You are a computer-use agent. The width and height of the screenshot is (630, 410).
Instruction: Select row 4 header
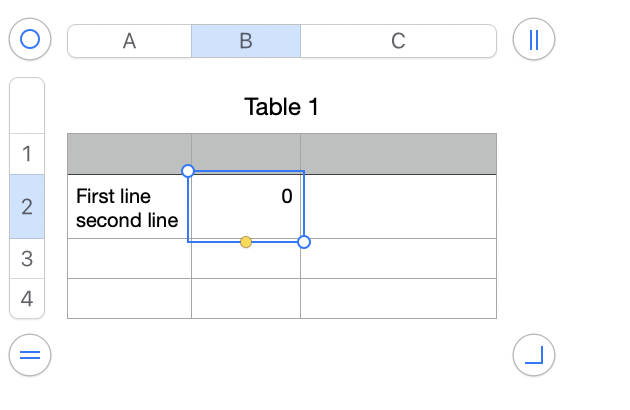point(27,298)
